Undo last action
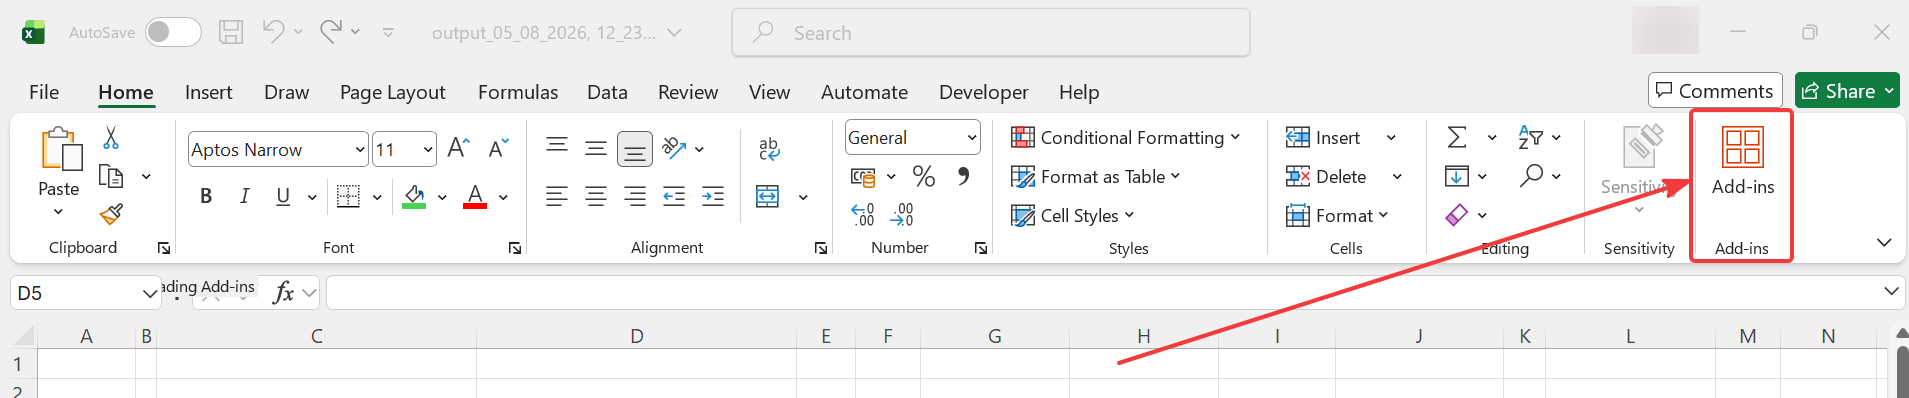 click(x=273, y=32)
